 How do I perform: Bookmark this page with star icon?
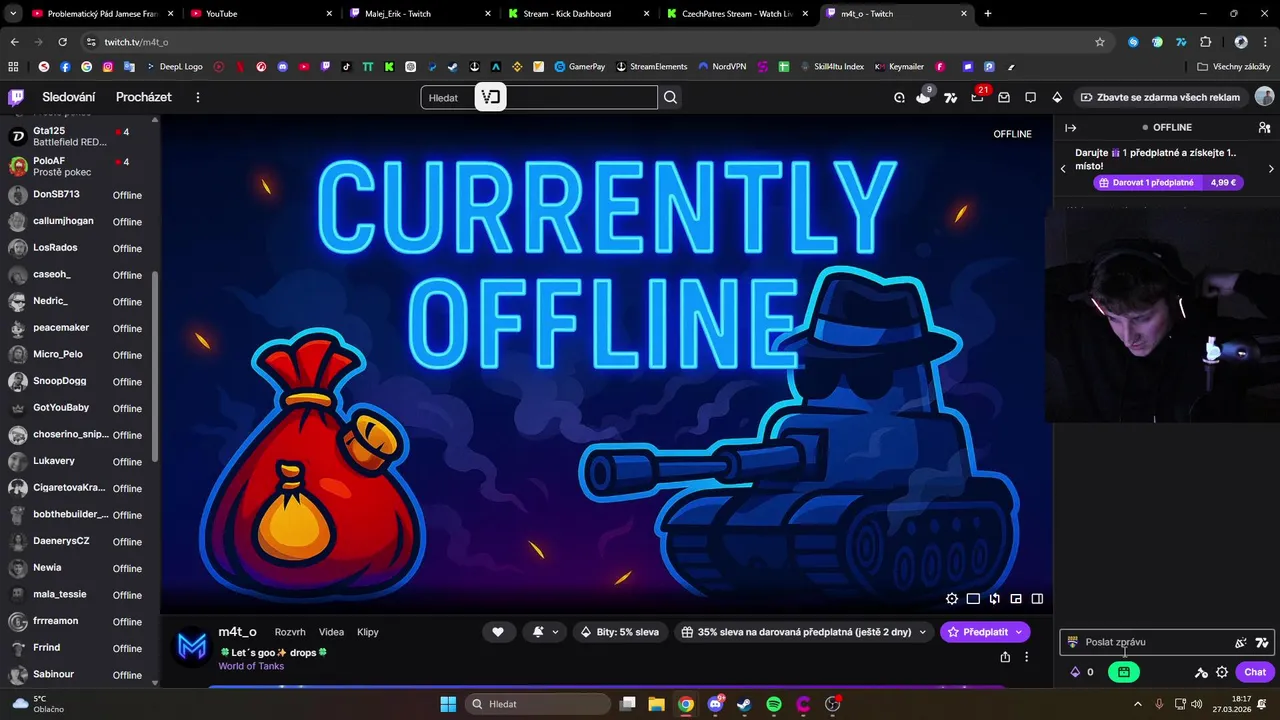pos(1100,42)
